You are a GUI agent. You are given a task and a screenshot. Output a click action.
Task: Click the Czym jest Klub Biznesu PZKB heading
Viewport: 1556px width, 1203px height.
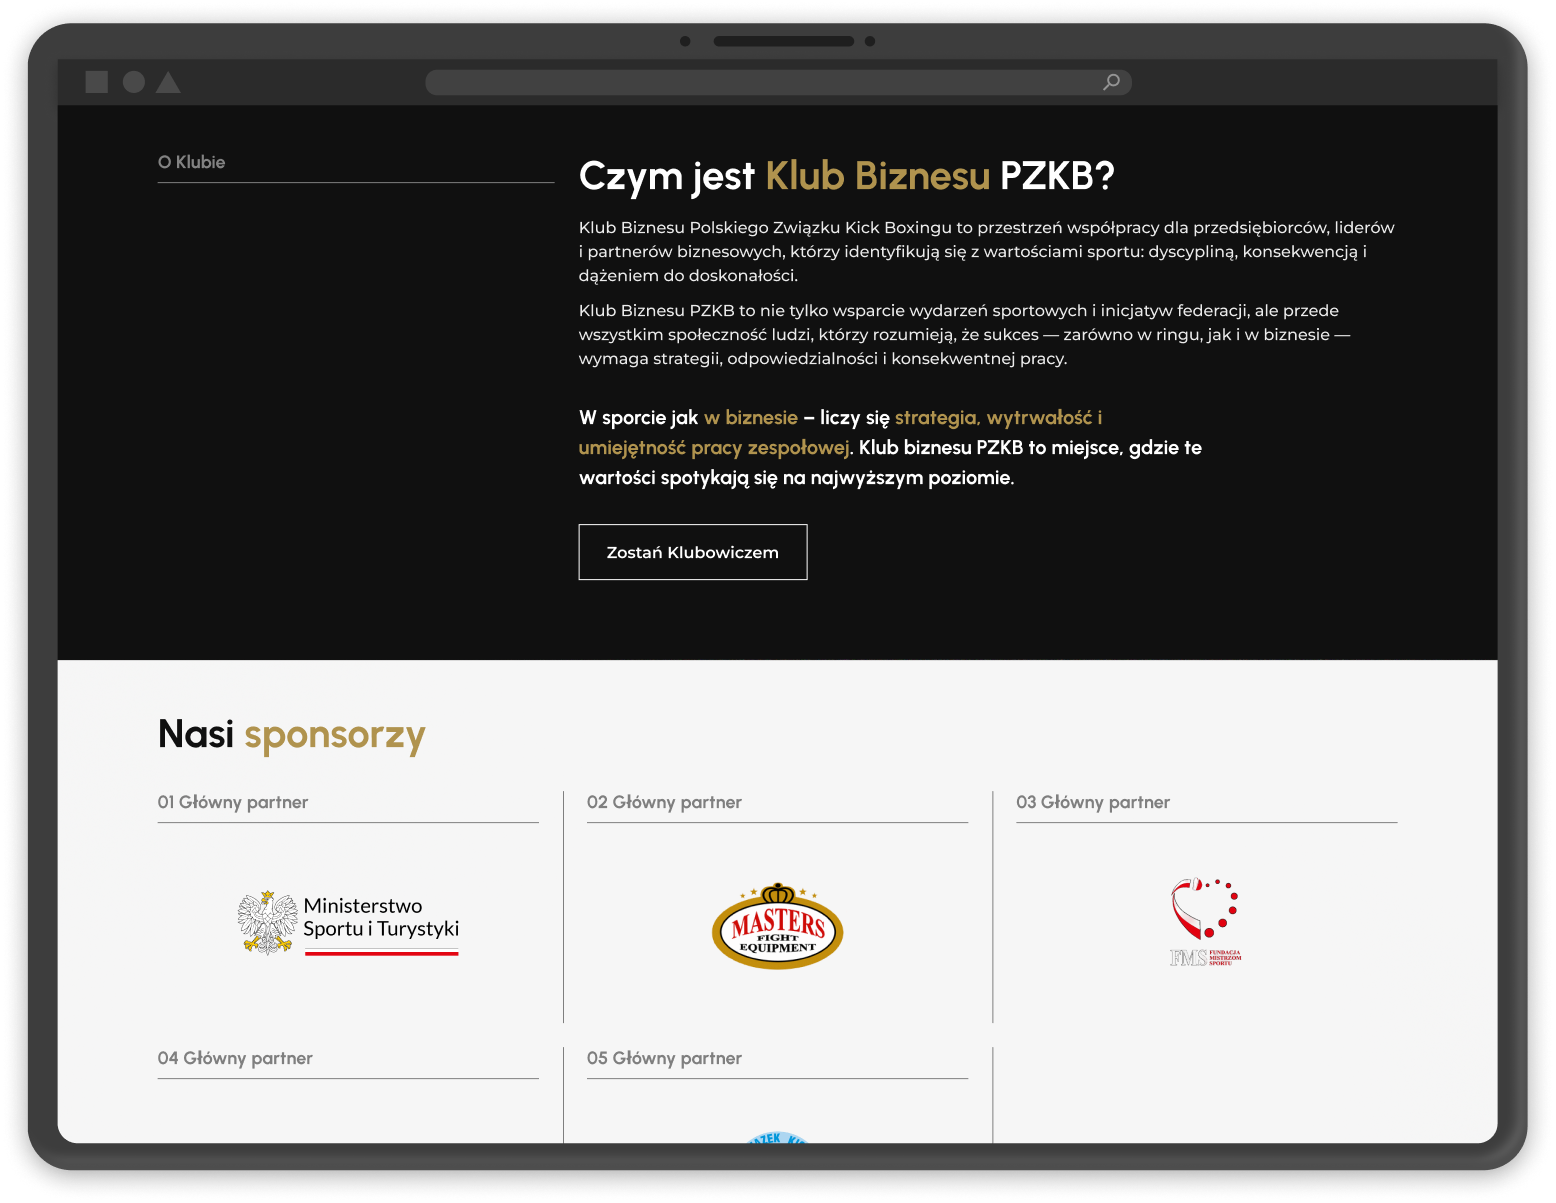846,176
